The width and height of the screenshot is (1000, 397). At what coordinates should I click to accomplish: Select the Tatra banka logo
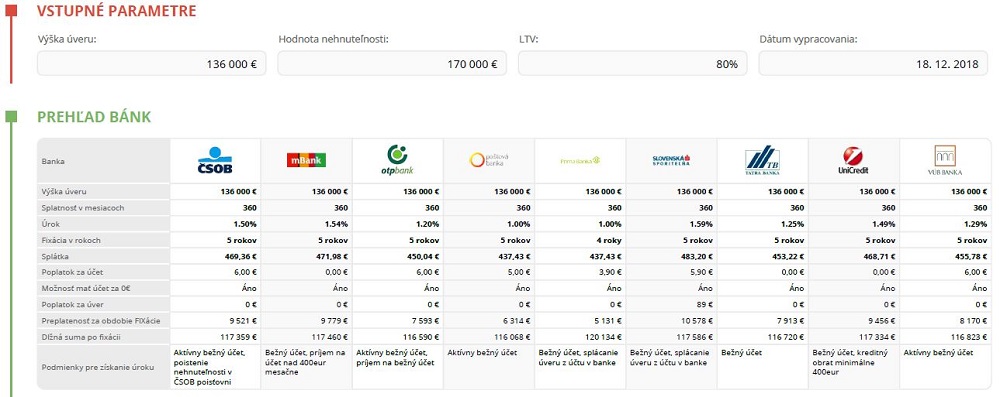pyautogui.click(x=762, y=160)
